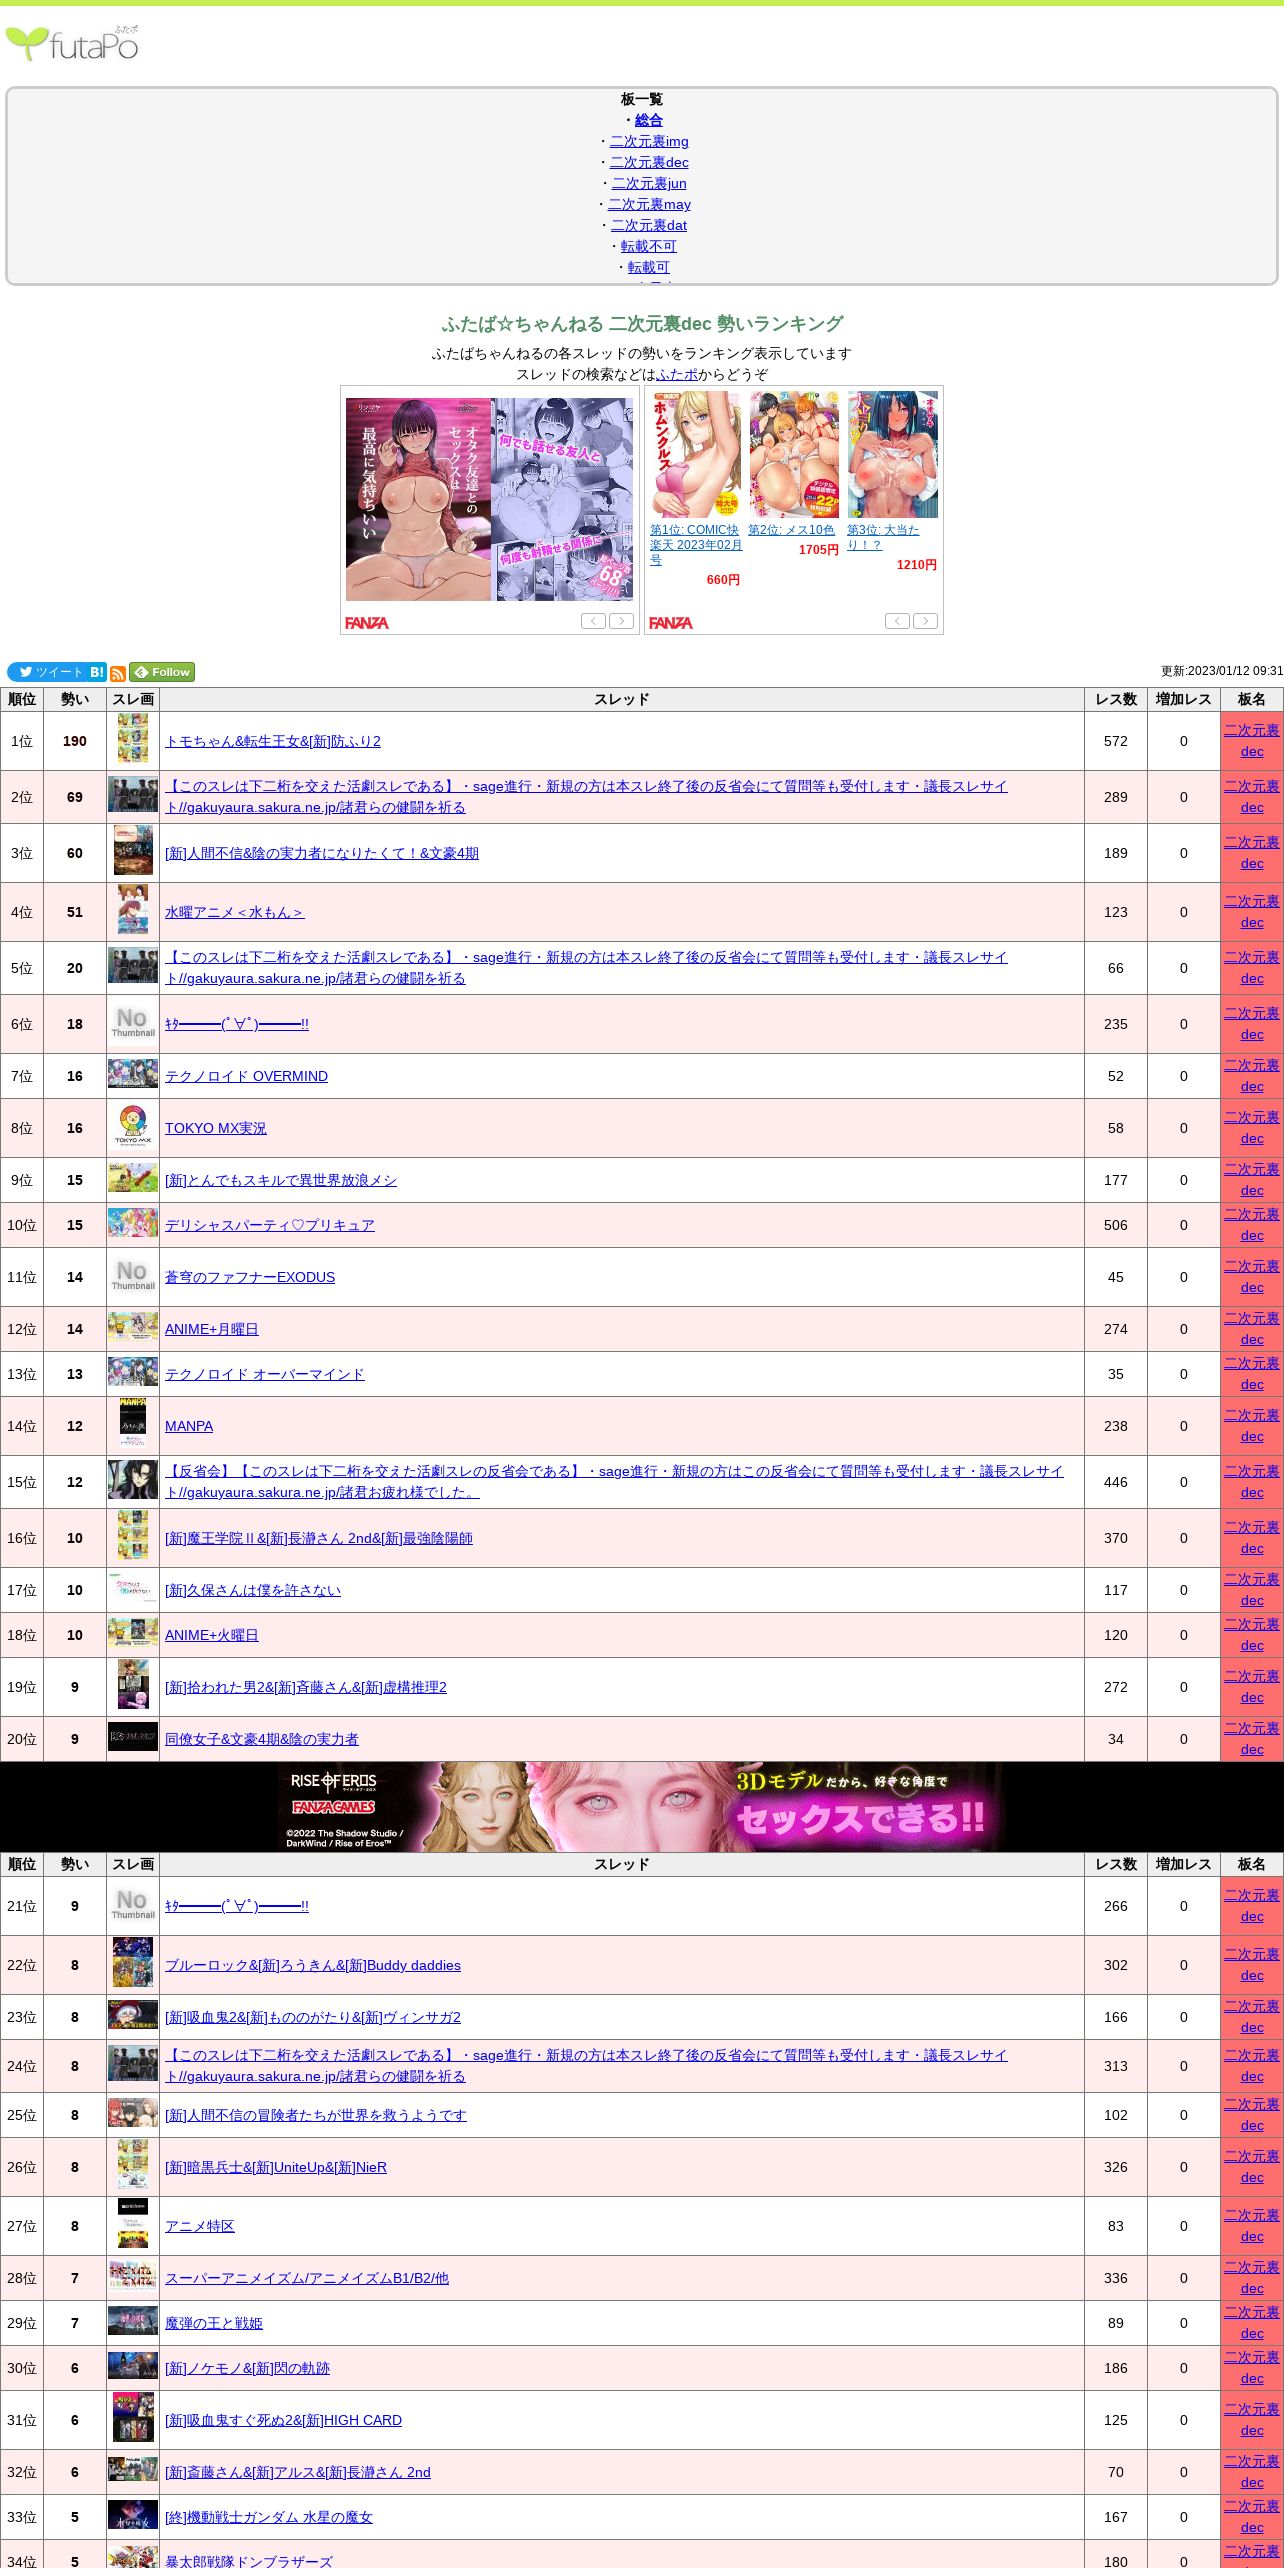Select 二次元裏dec in the board list
Image resolution: width=1284 pixels, height=2568 pixels.
649,162
